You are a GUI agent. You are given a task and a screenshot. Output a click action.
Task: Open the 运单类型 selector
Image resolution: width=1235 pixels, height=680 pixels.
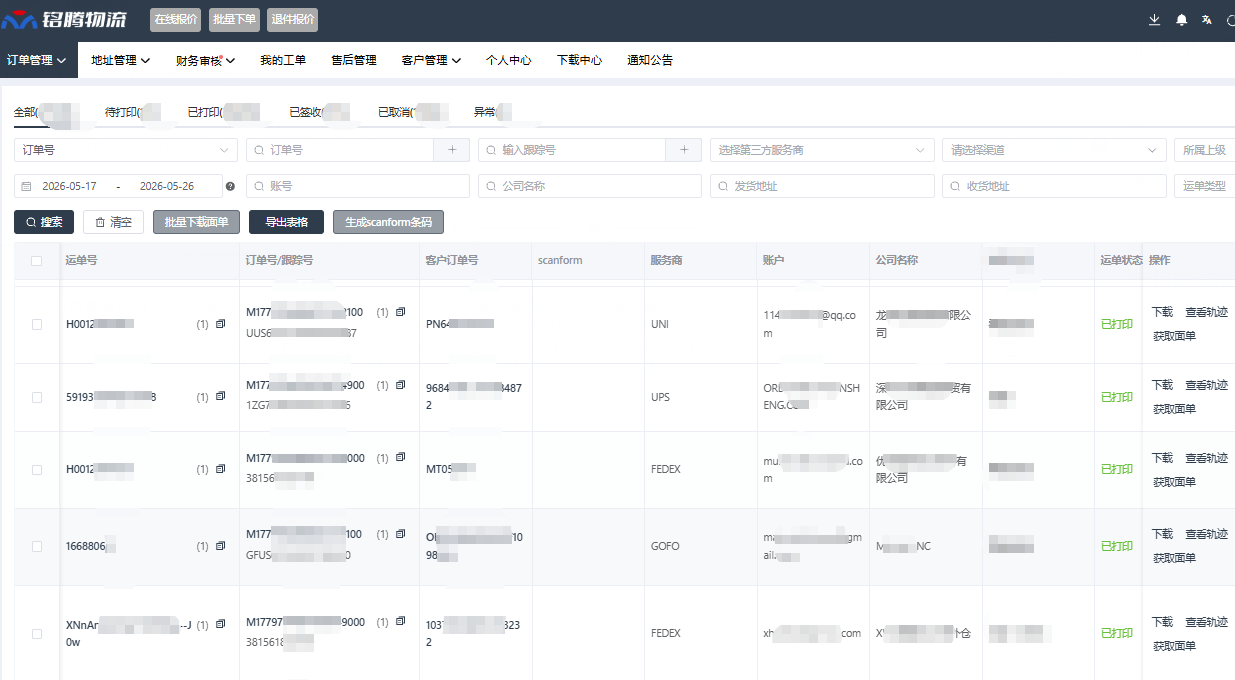click(1204, 186)
